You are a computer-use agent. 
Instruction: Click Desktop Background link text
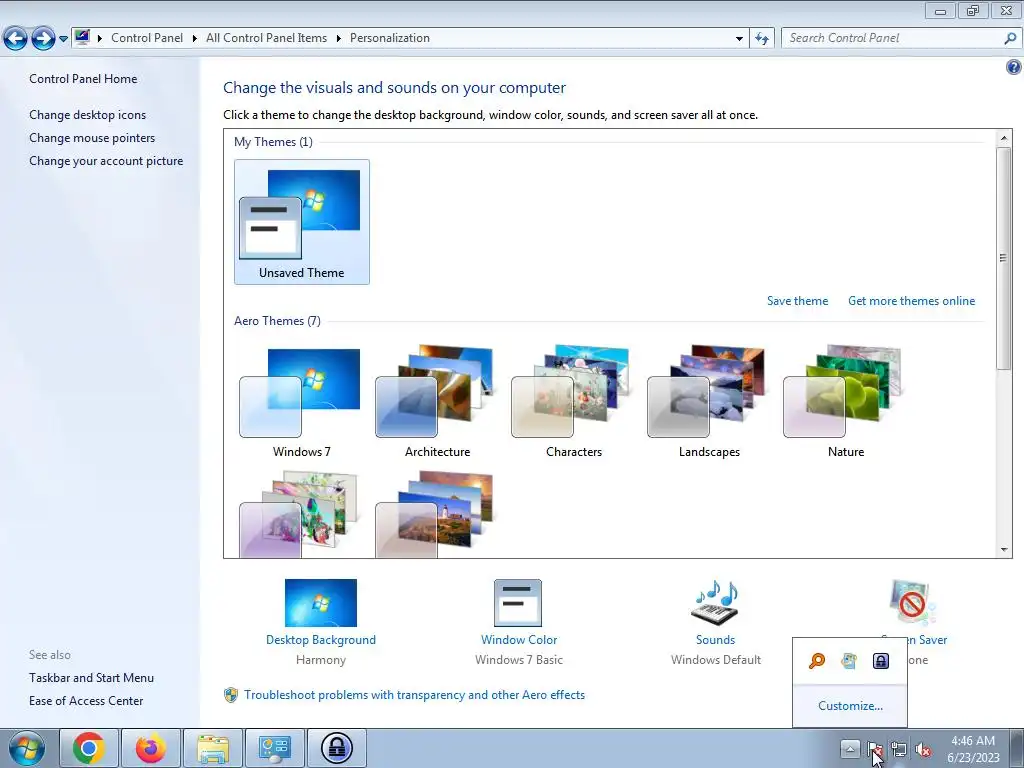pos(321,640)
